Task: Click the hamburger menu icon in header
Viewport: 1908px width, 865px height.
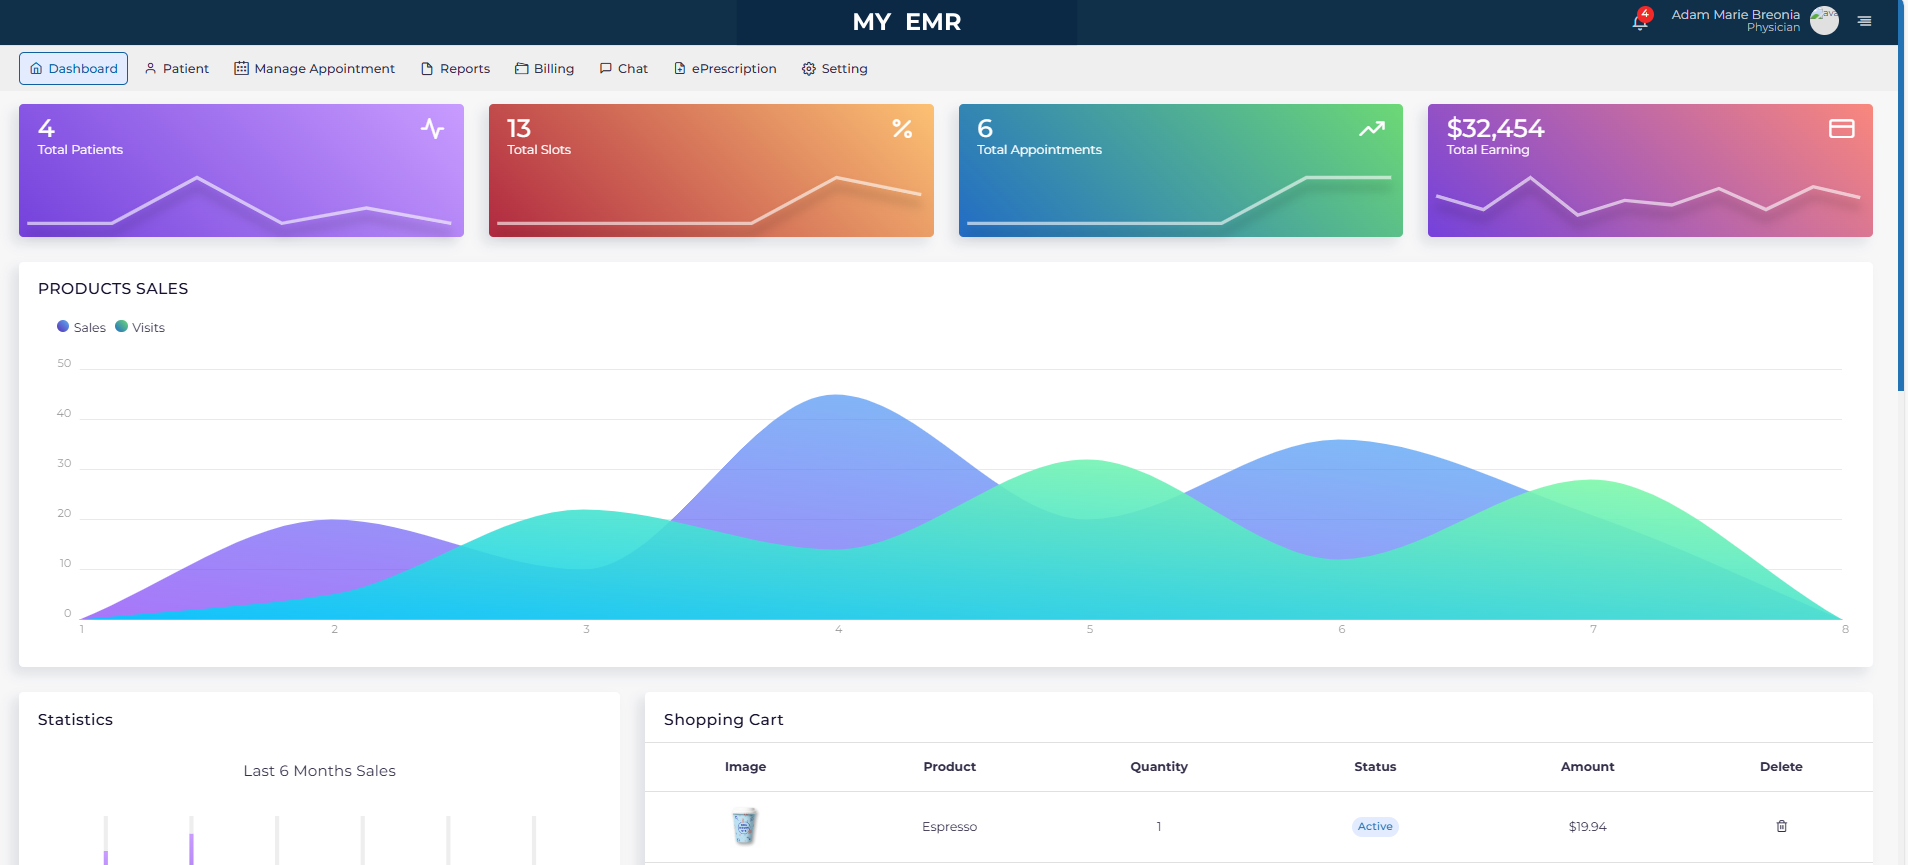Action: click(1864, 21)
